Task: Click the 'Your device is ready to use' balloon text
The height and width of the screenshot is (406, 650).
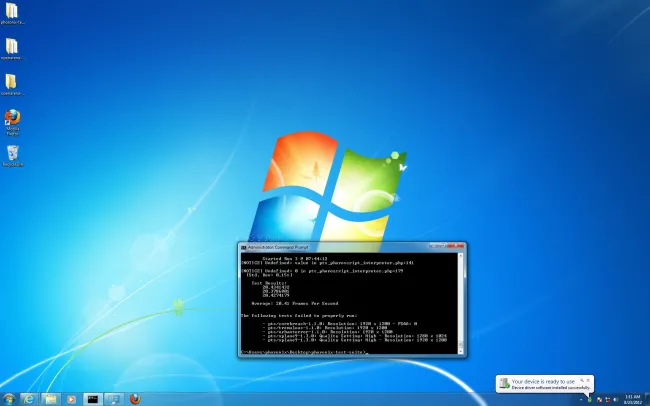Action: 543,382
